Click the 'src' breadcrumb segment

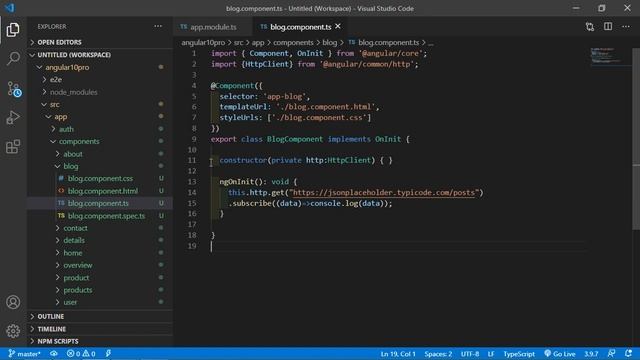point(238,42)
